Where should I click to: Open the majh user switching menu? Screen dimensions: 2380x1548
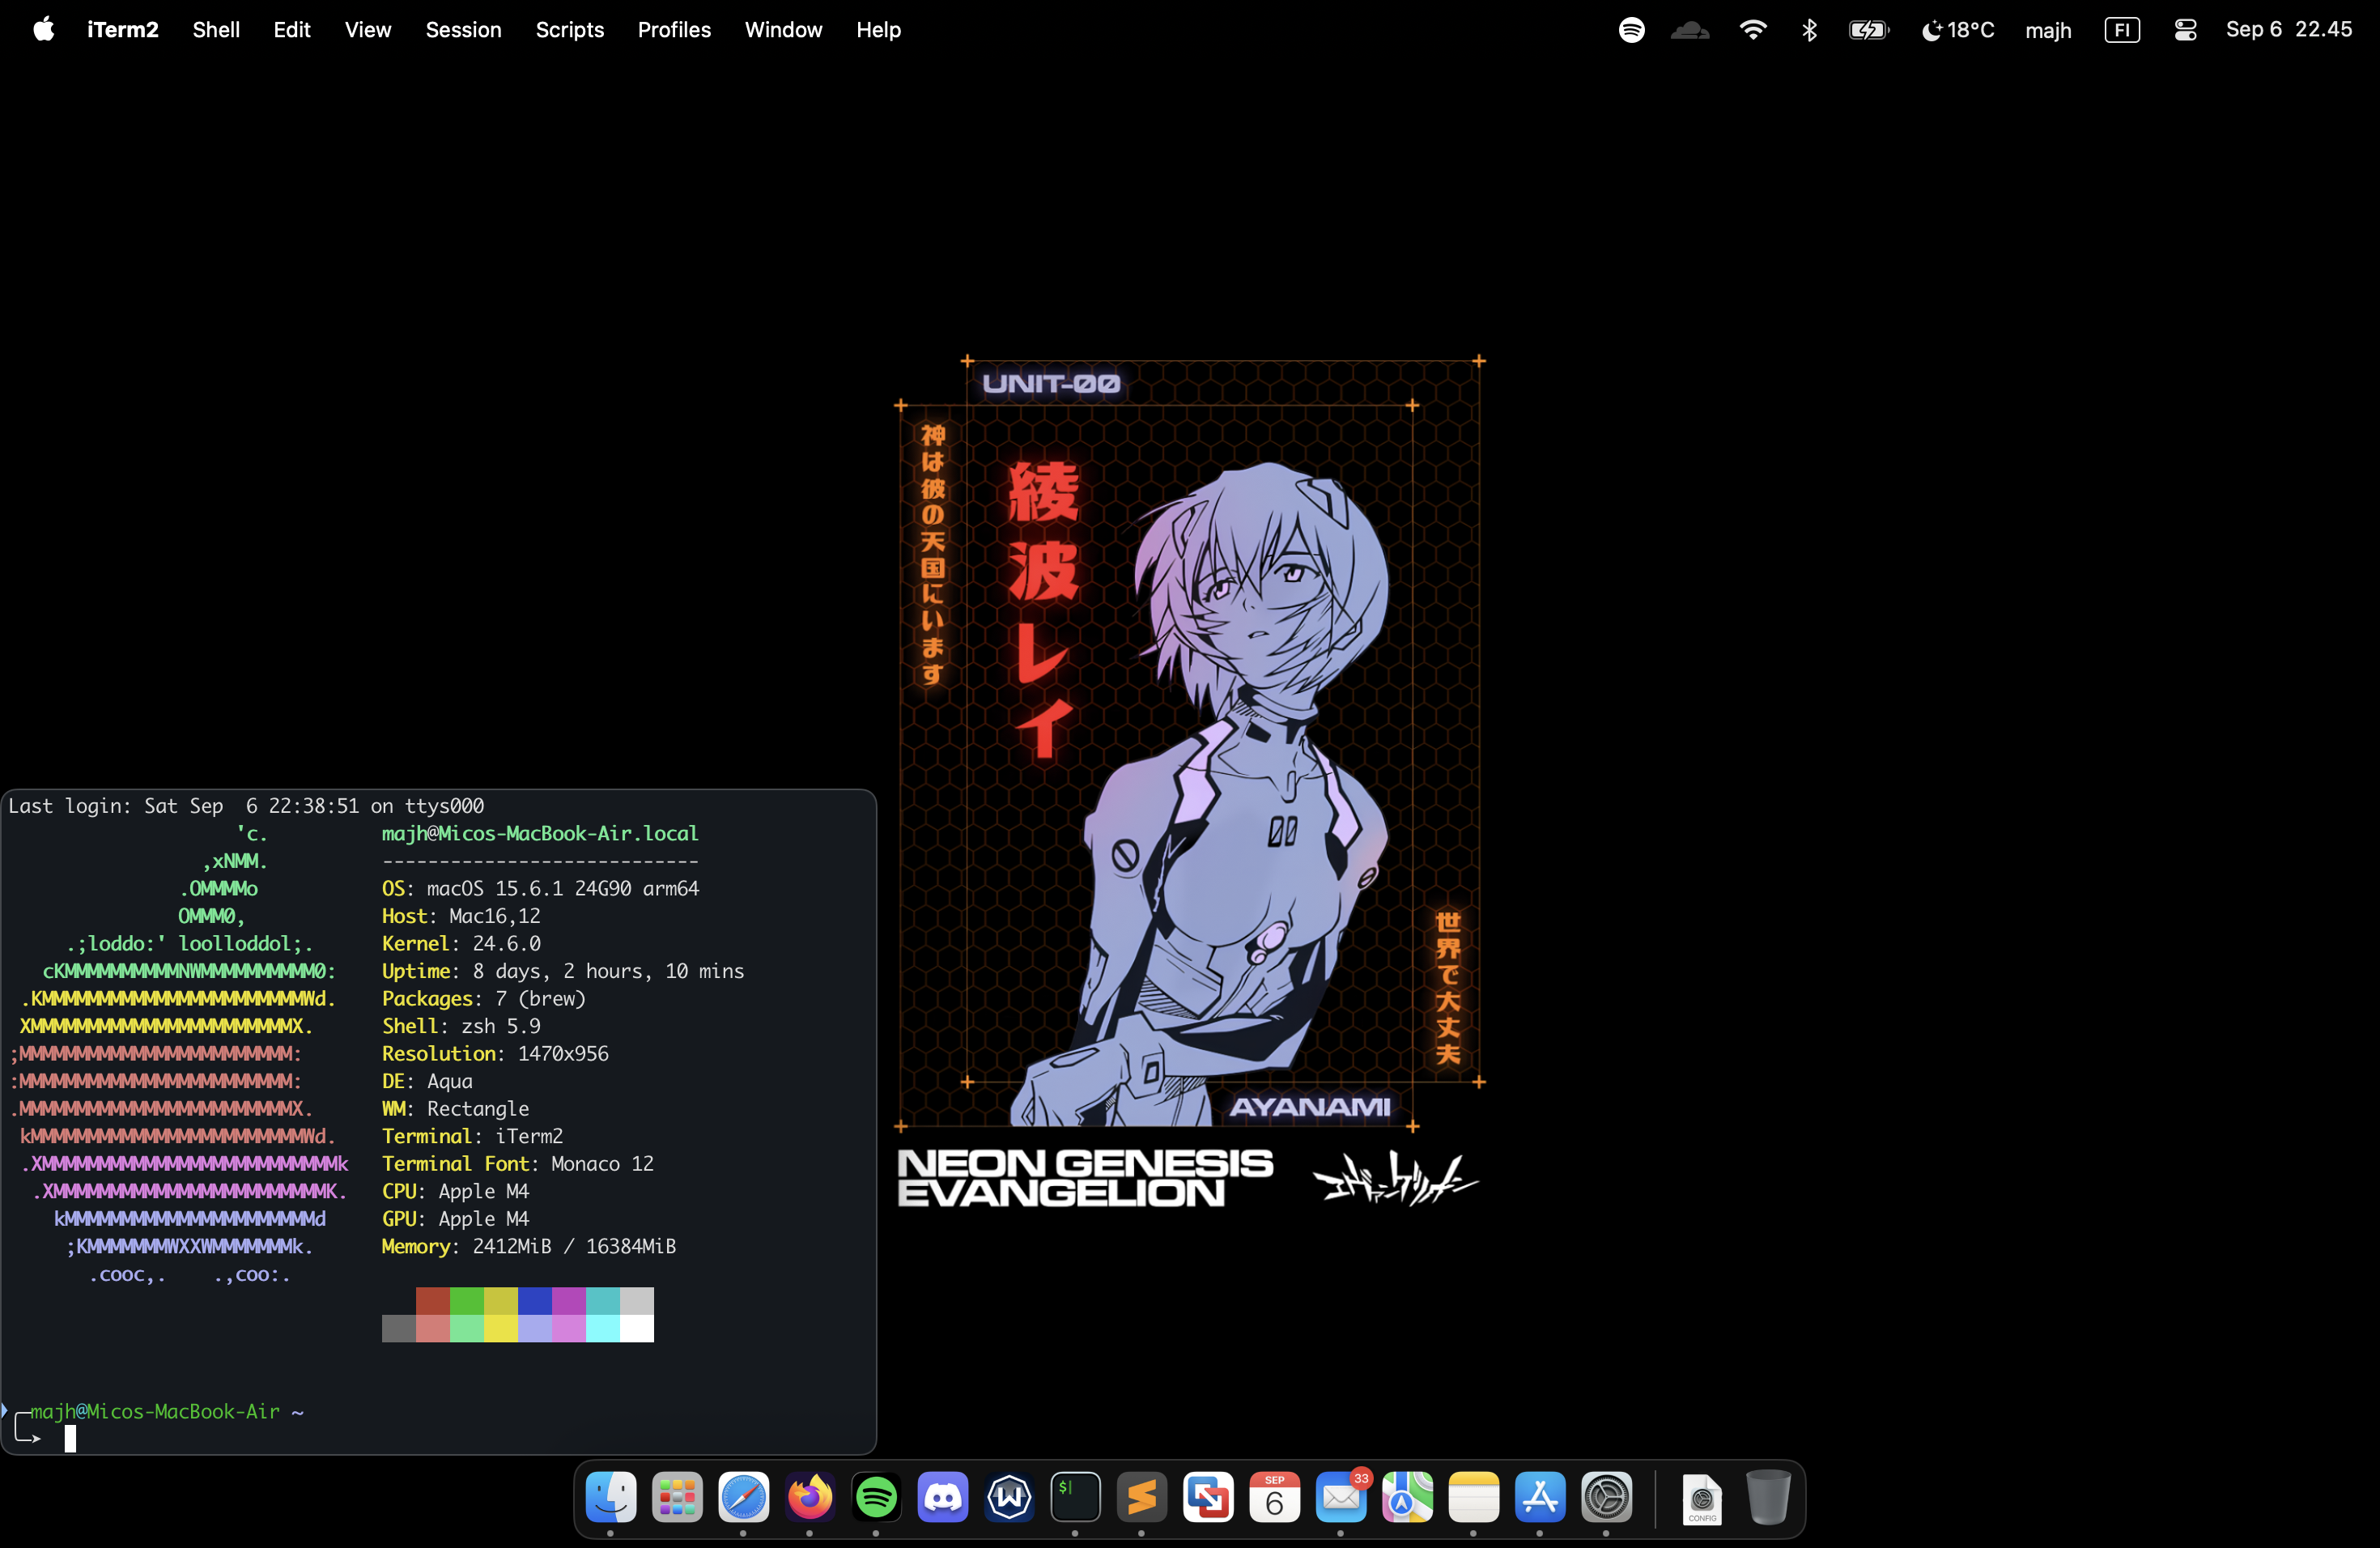(2048, 30)
